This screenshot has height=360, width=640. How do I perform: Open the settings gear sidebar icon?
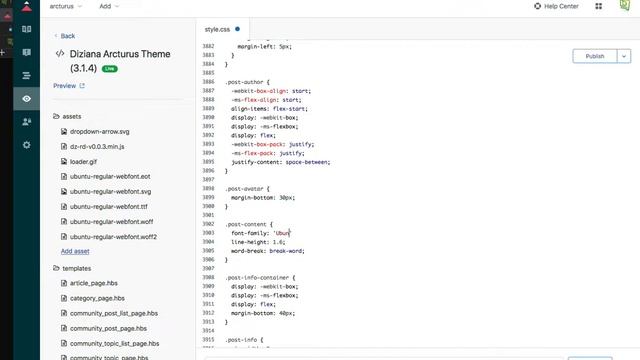(x=27, y=145)
